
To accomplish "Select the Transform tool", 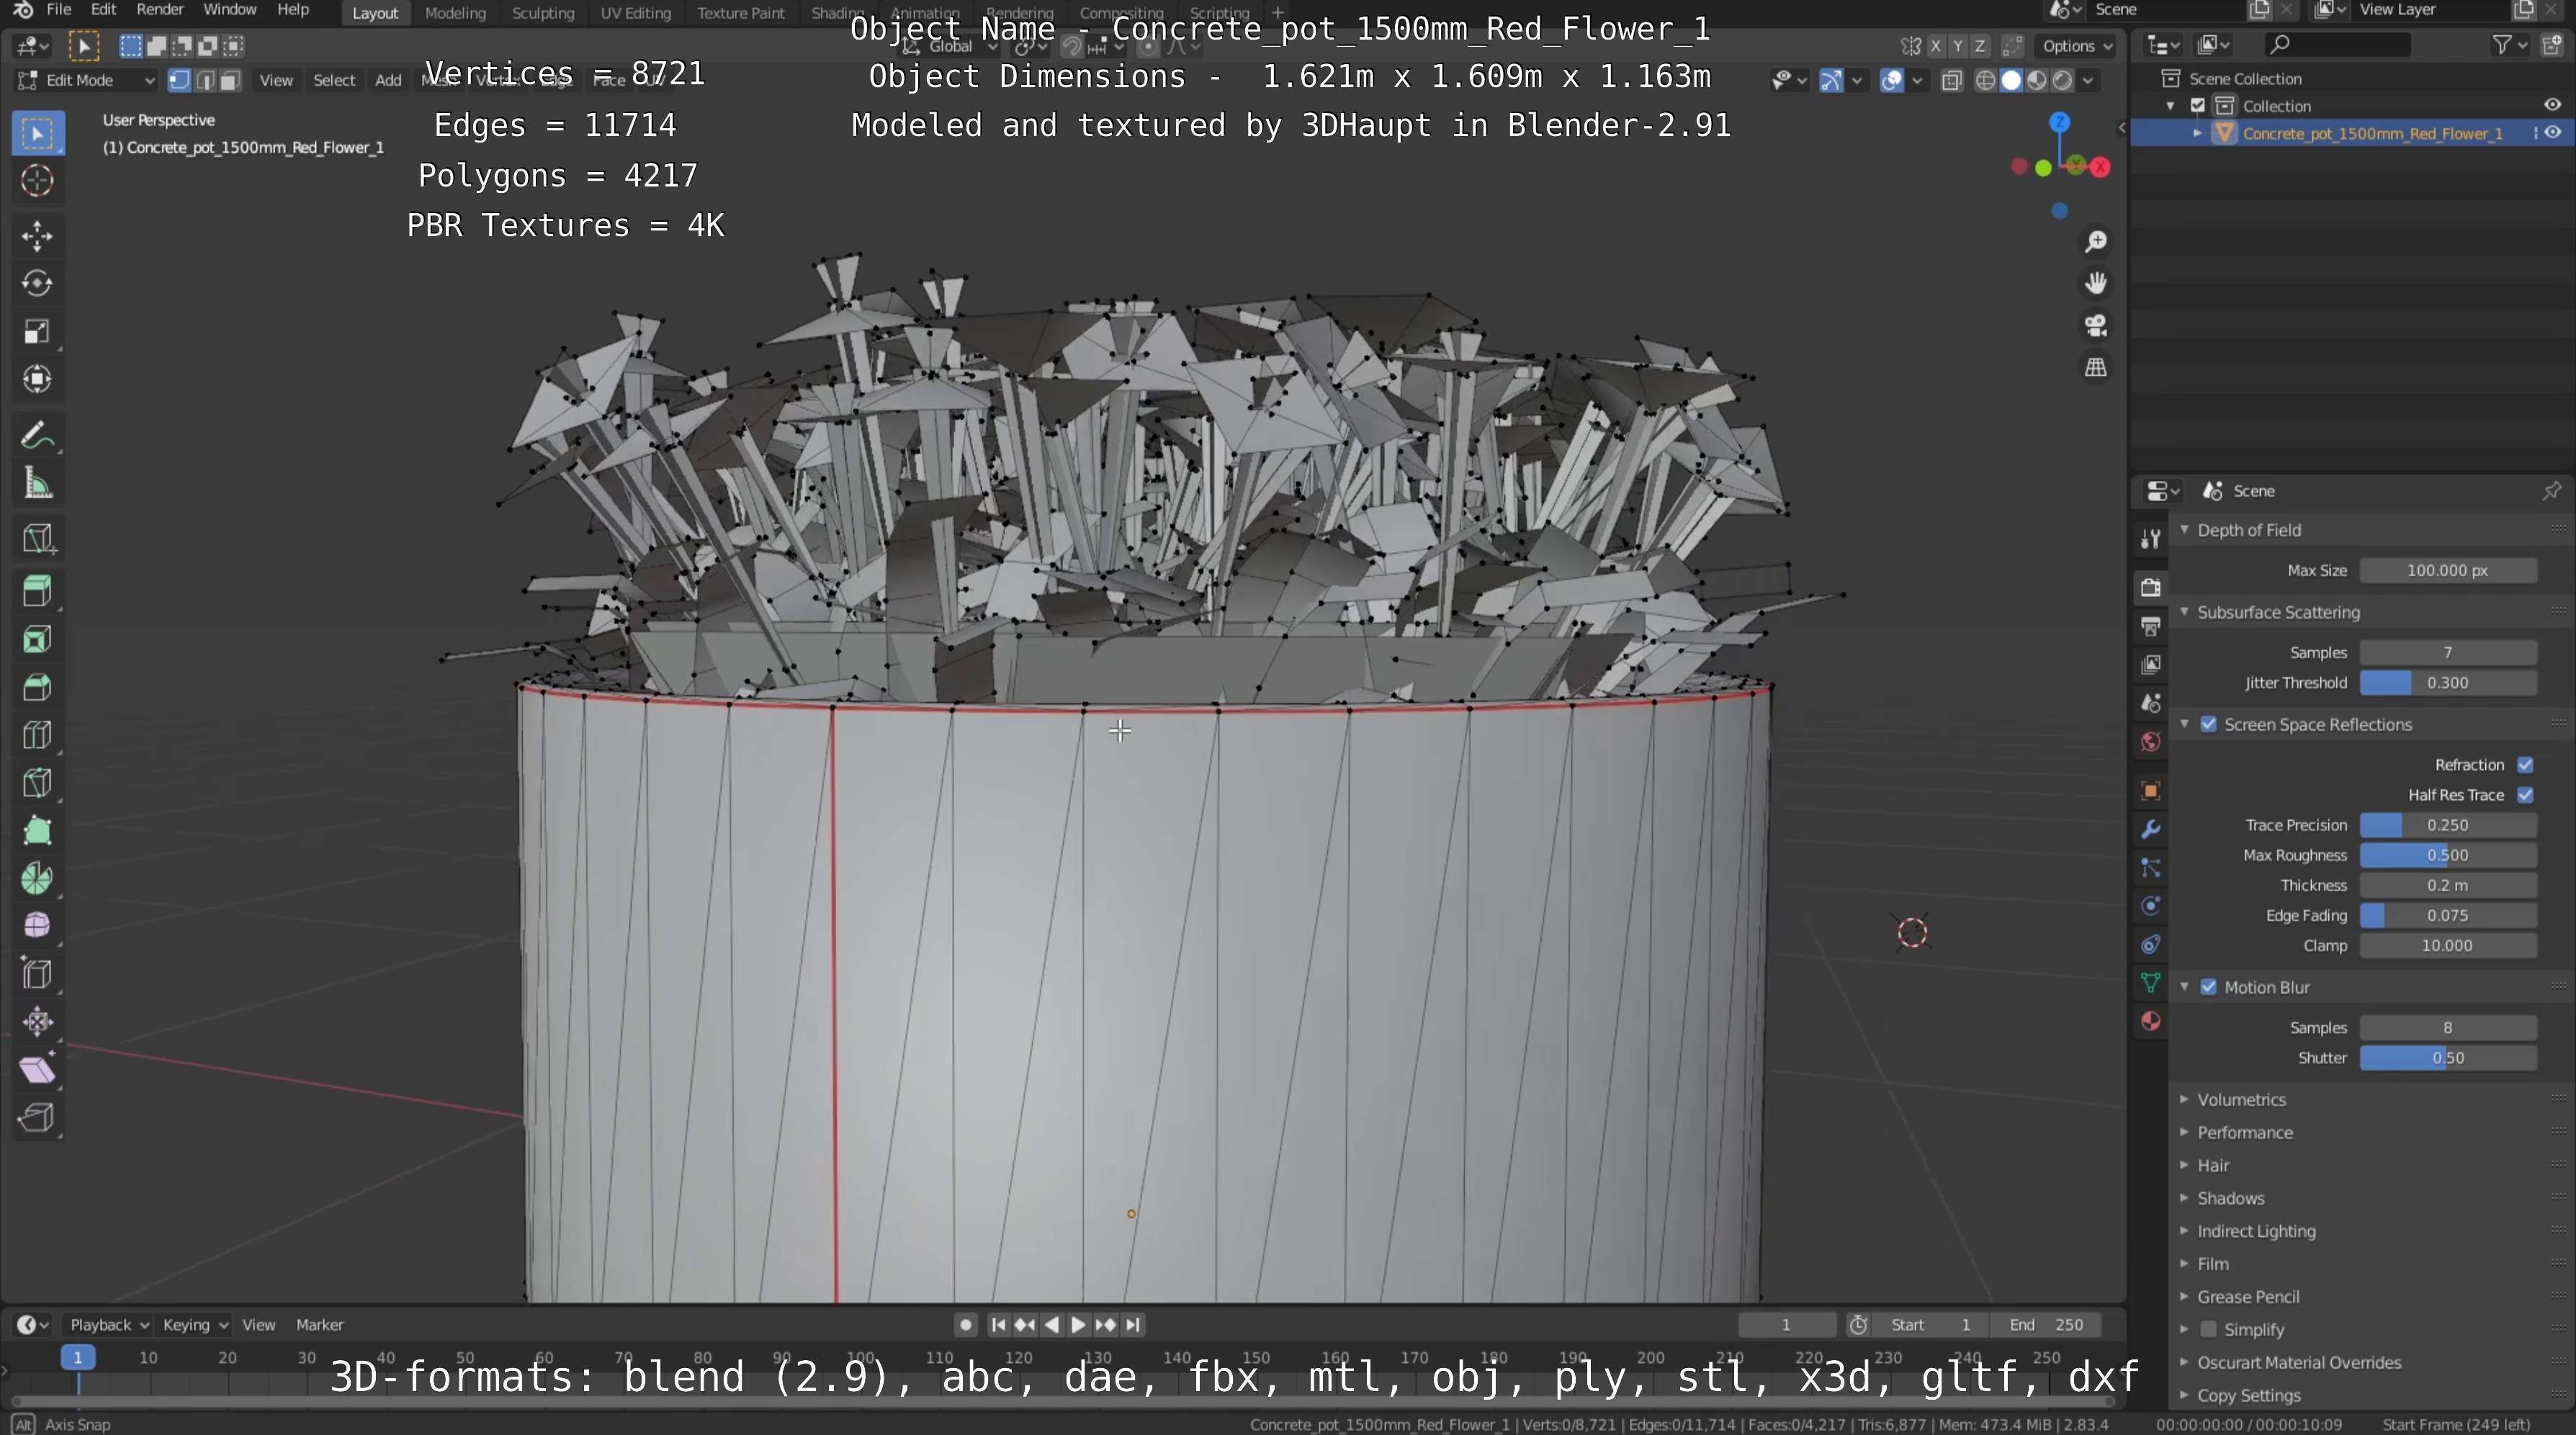I will tap(38, 379).
